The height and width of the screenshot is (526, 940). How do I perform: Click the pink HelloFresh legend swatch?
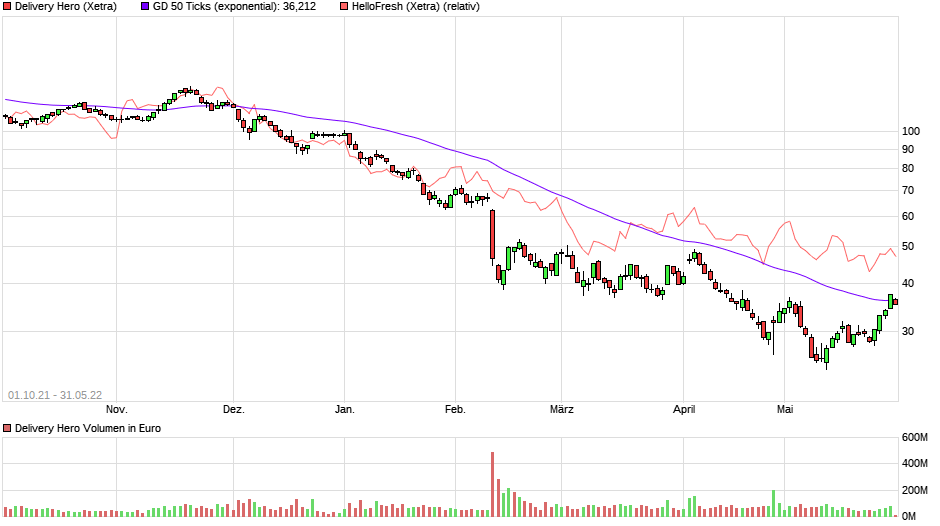[344, 7]
